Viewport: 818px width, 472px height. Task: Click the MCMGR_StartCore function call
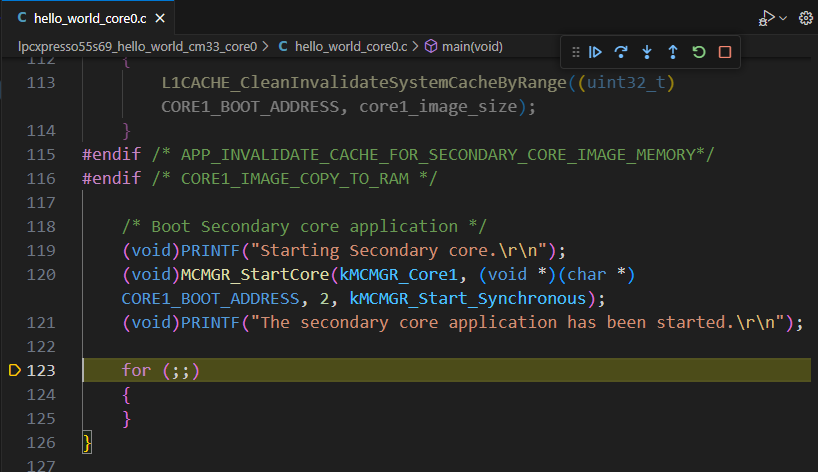255,274
